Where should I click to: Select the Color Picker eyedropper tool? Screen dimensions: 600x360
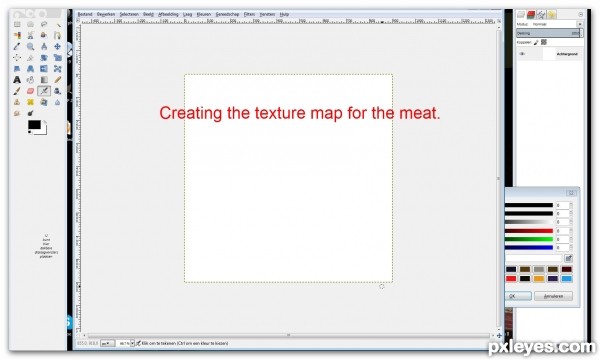coord(17,47)
